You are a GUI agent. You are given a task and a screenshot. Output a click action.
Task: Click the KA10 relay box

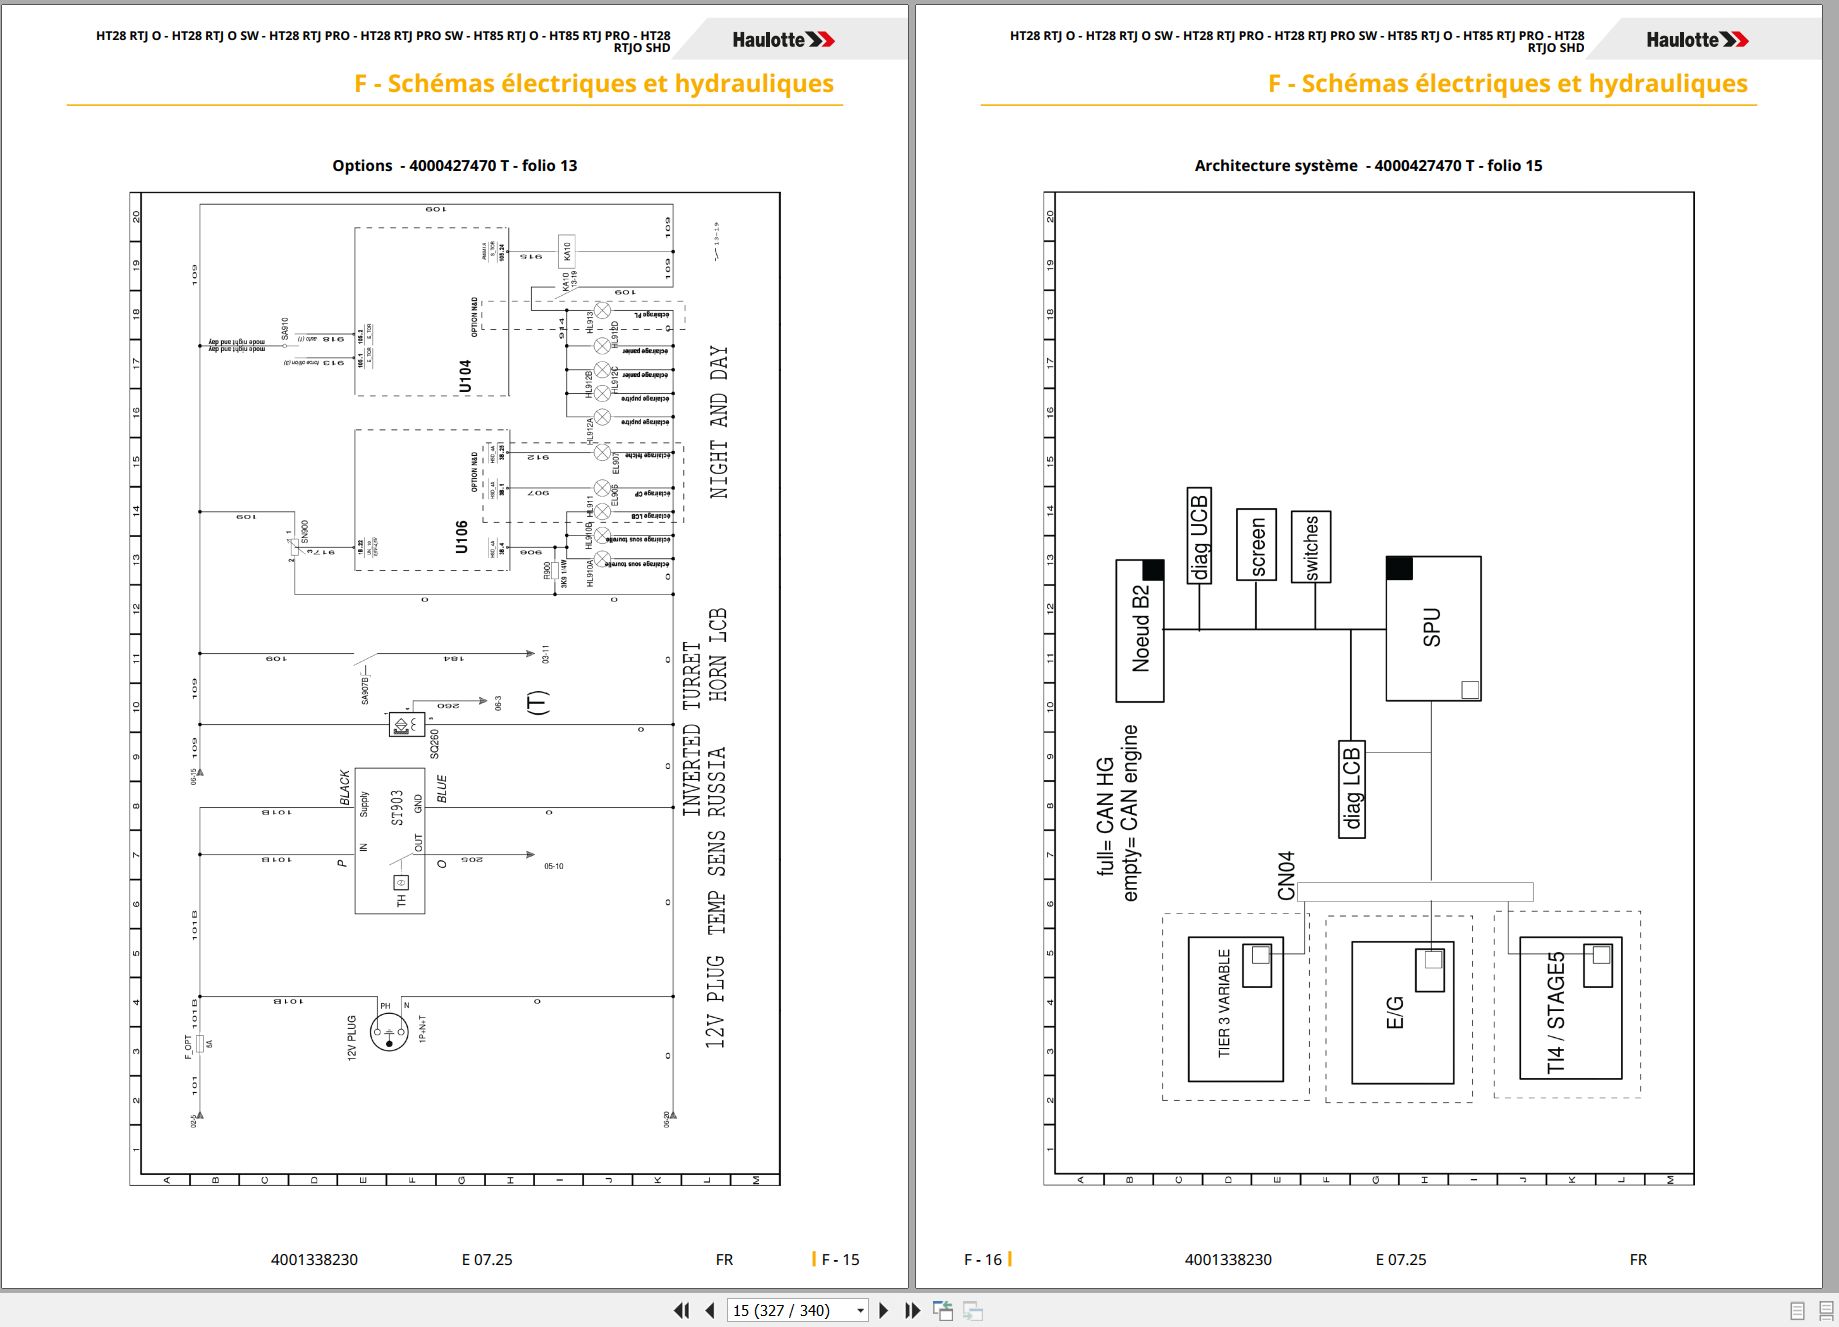(x=567, y=251)
